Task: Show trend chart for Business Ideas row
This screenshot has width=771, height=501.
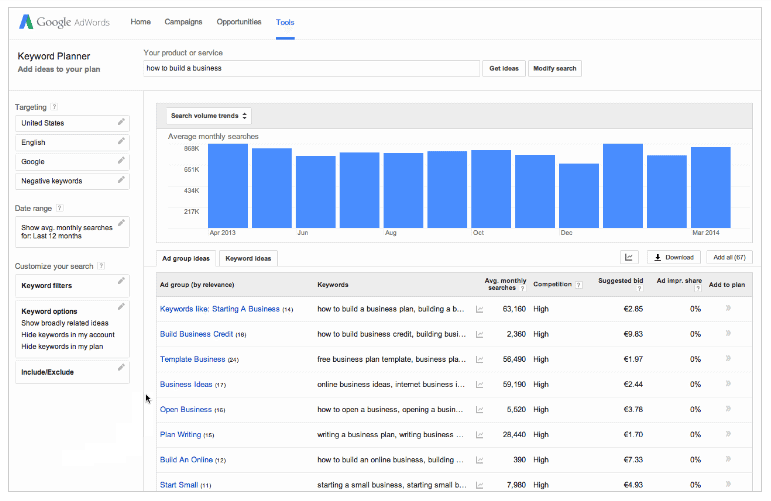Action: [479, 384]
